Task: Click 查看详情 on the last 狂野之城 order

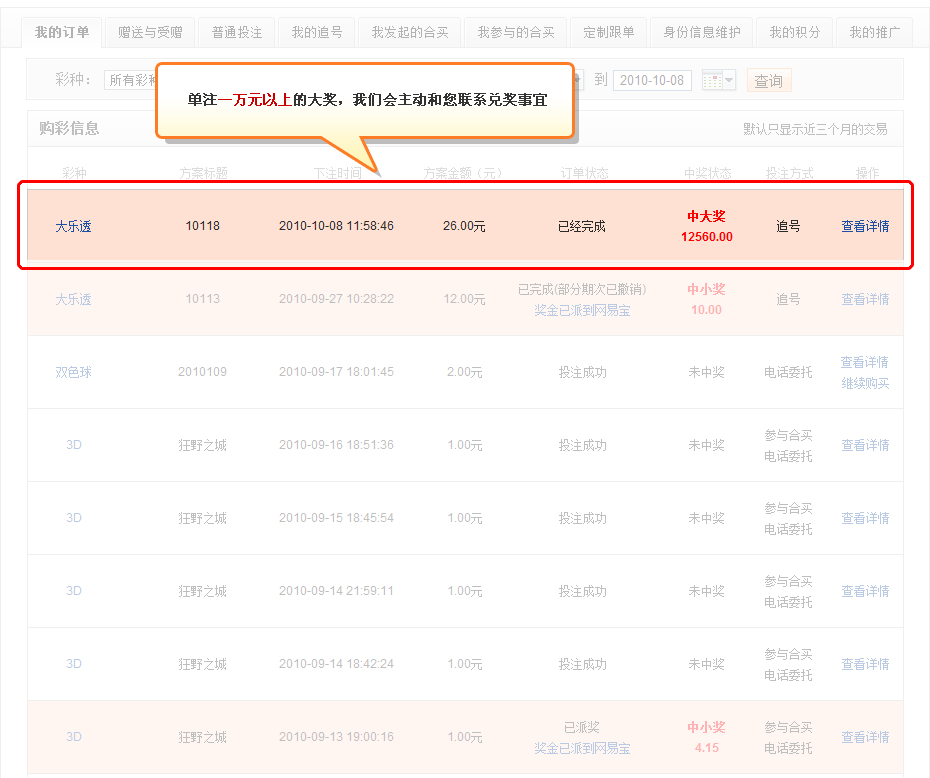Action: pyautogui.click(x=864, y=737)
